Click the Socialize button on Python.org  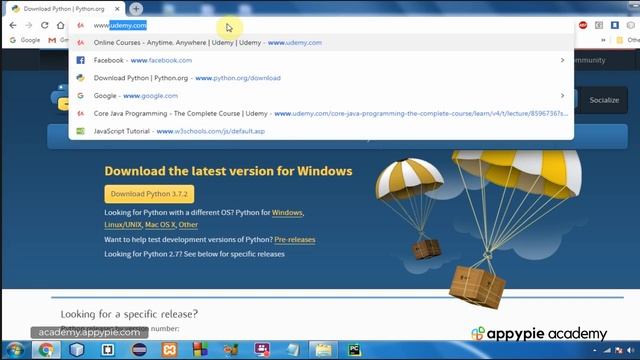604,100
